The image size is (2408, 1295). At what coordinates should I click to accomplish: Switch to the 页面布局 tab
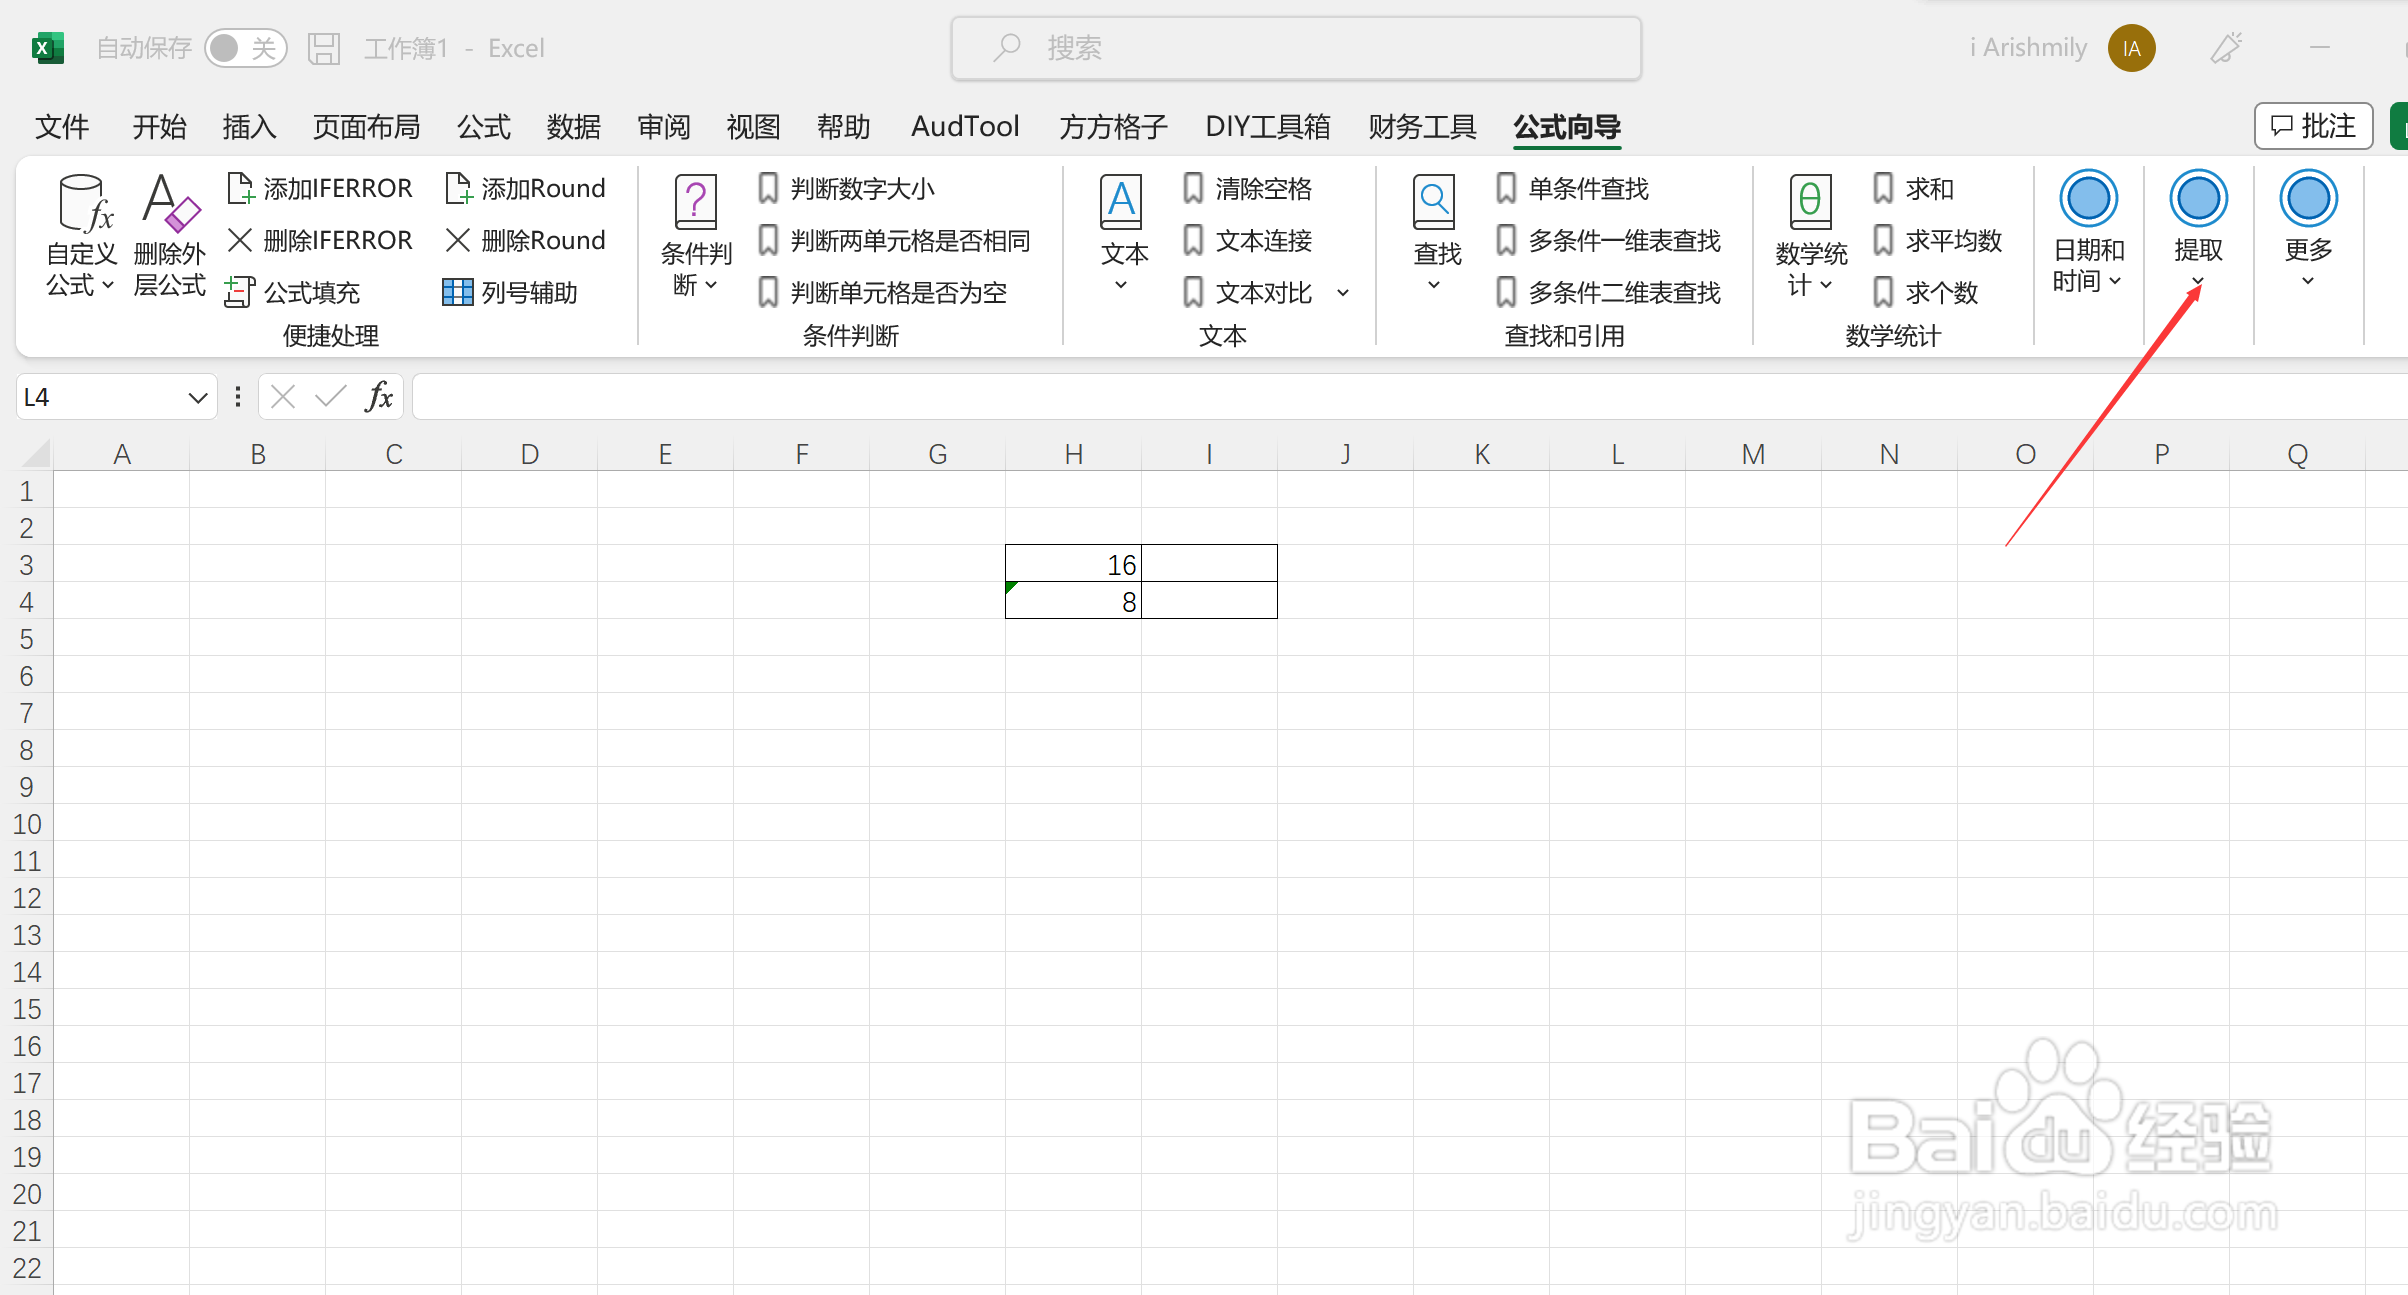coord(366,127)
